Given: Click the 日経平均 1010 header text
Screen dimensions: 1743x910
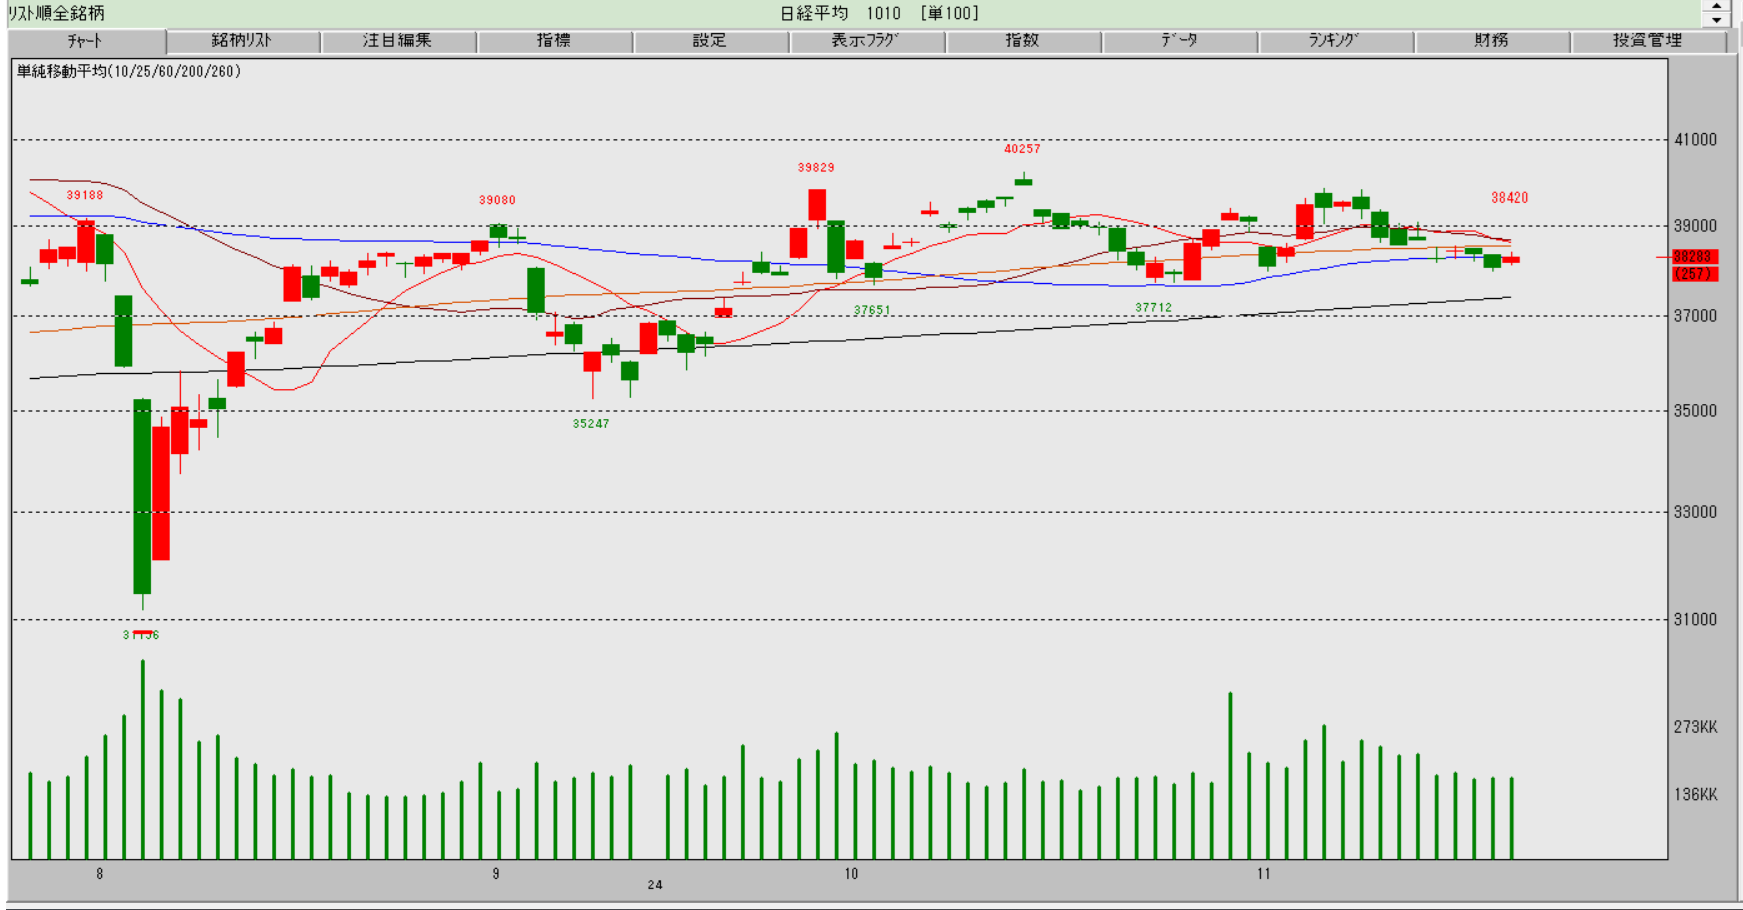Looking at the screenshot, I should [x=840, y=13].
